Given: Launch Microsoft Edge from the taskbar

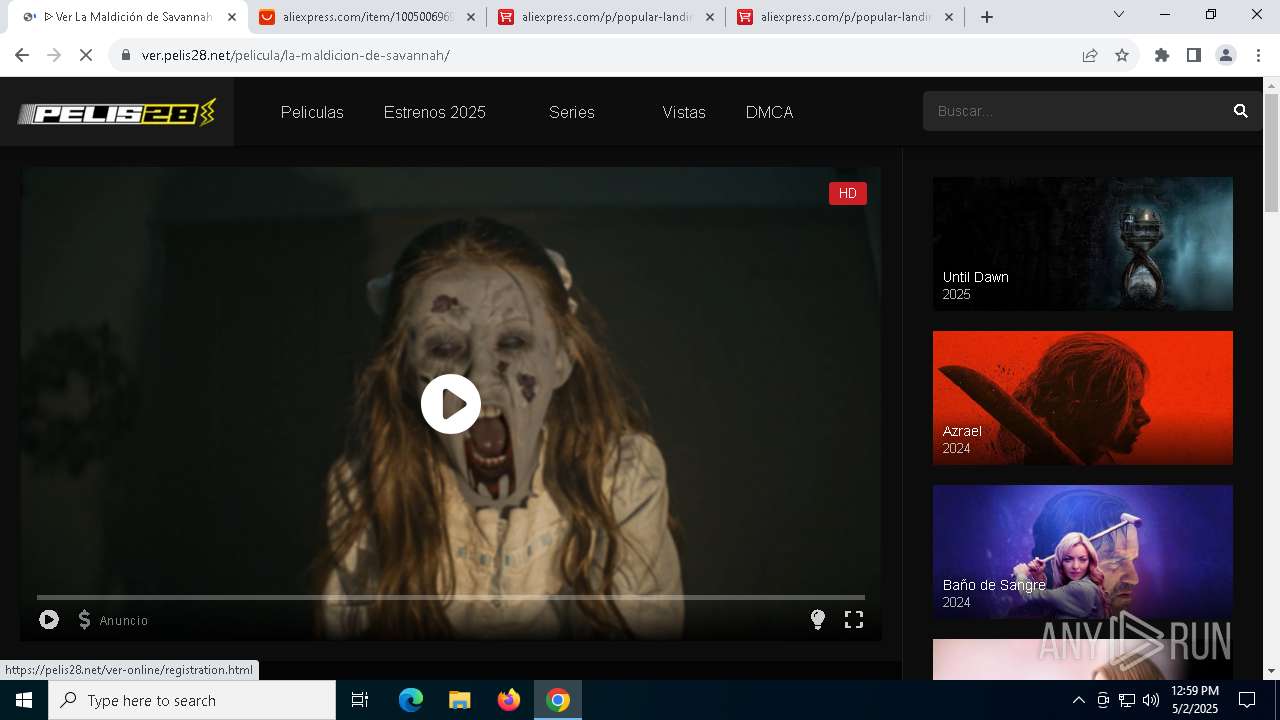Looking at the screenshot, I should [x=411, y=700].
